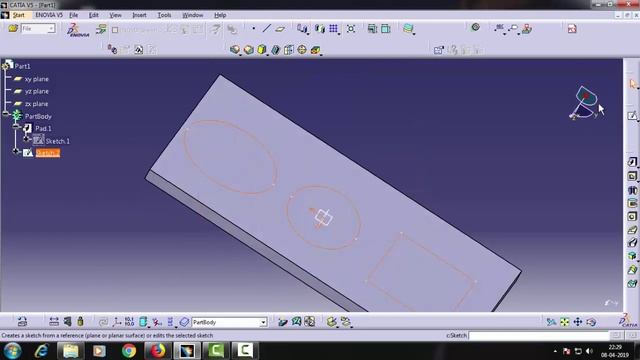Select PartBody in the tree
This screenshot has height=360, width=640.
coord(38,116)
